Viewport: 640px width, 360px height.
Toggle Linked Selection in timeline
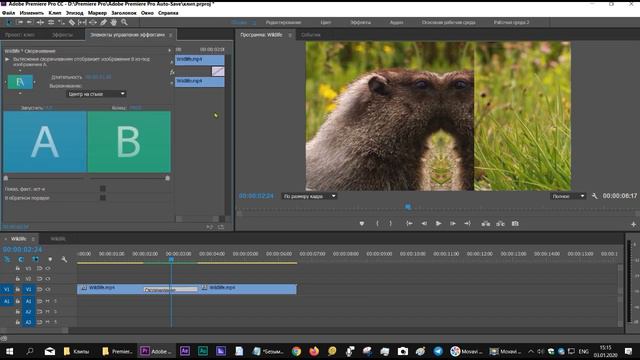coord(36,259)
